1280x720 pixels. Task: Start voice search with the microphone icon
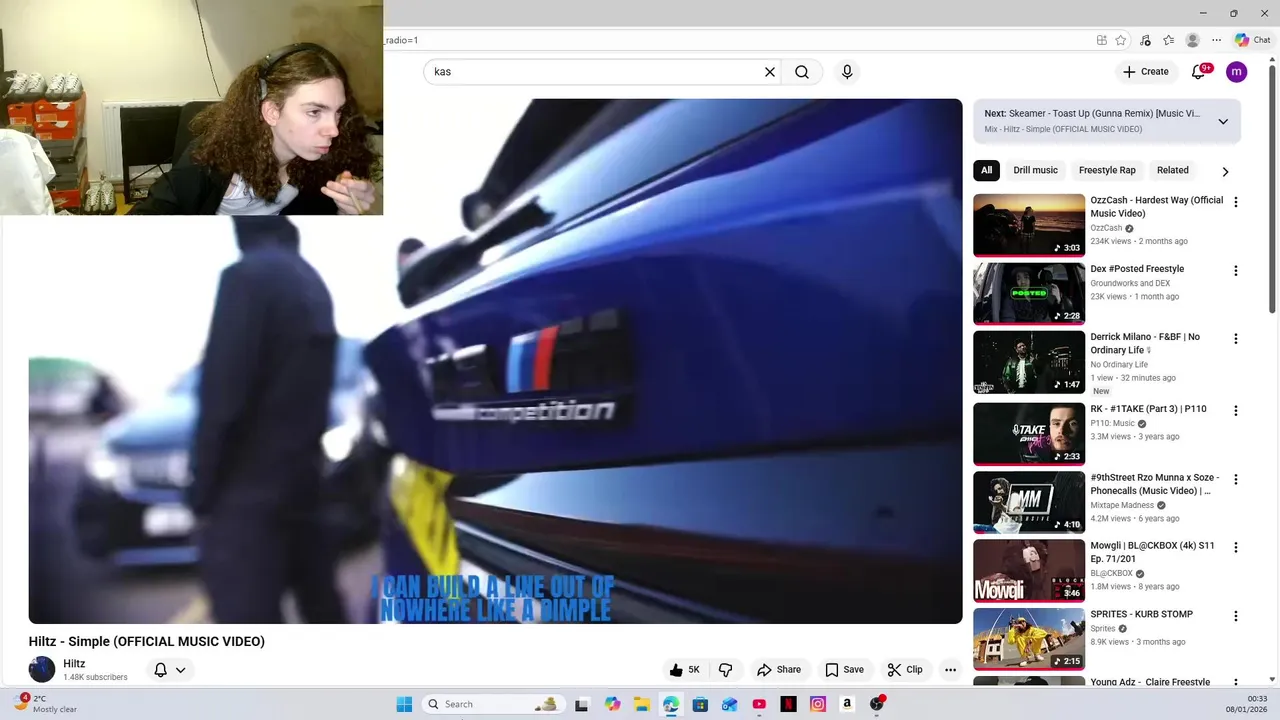[x=847, y=72]
